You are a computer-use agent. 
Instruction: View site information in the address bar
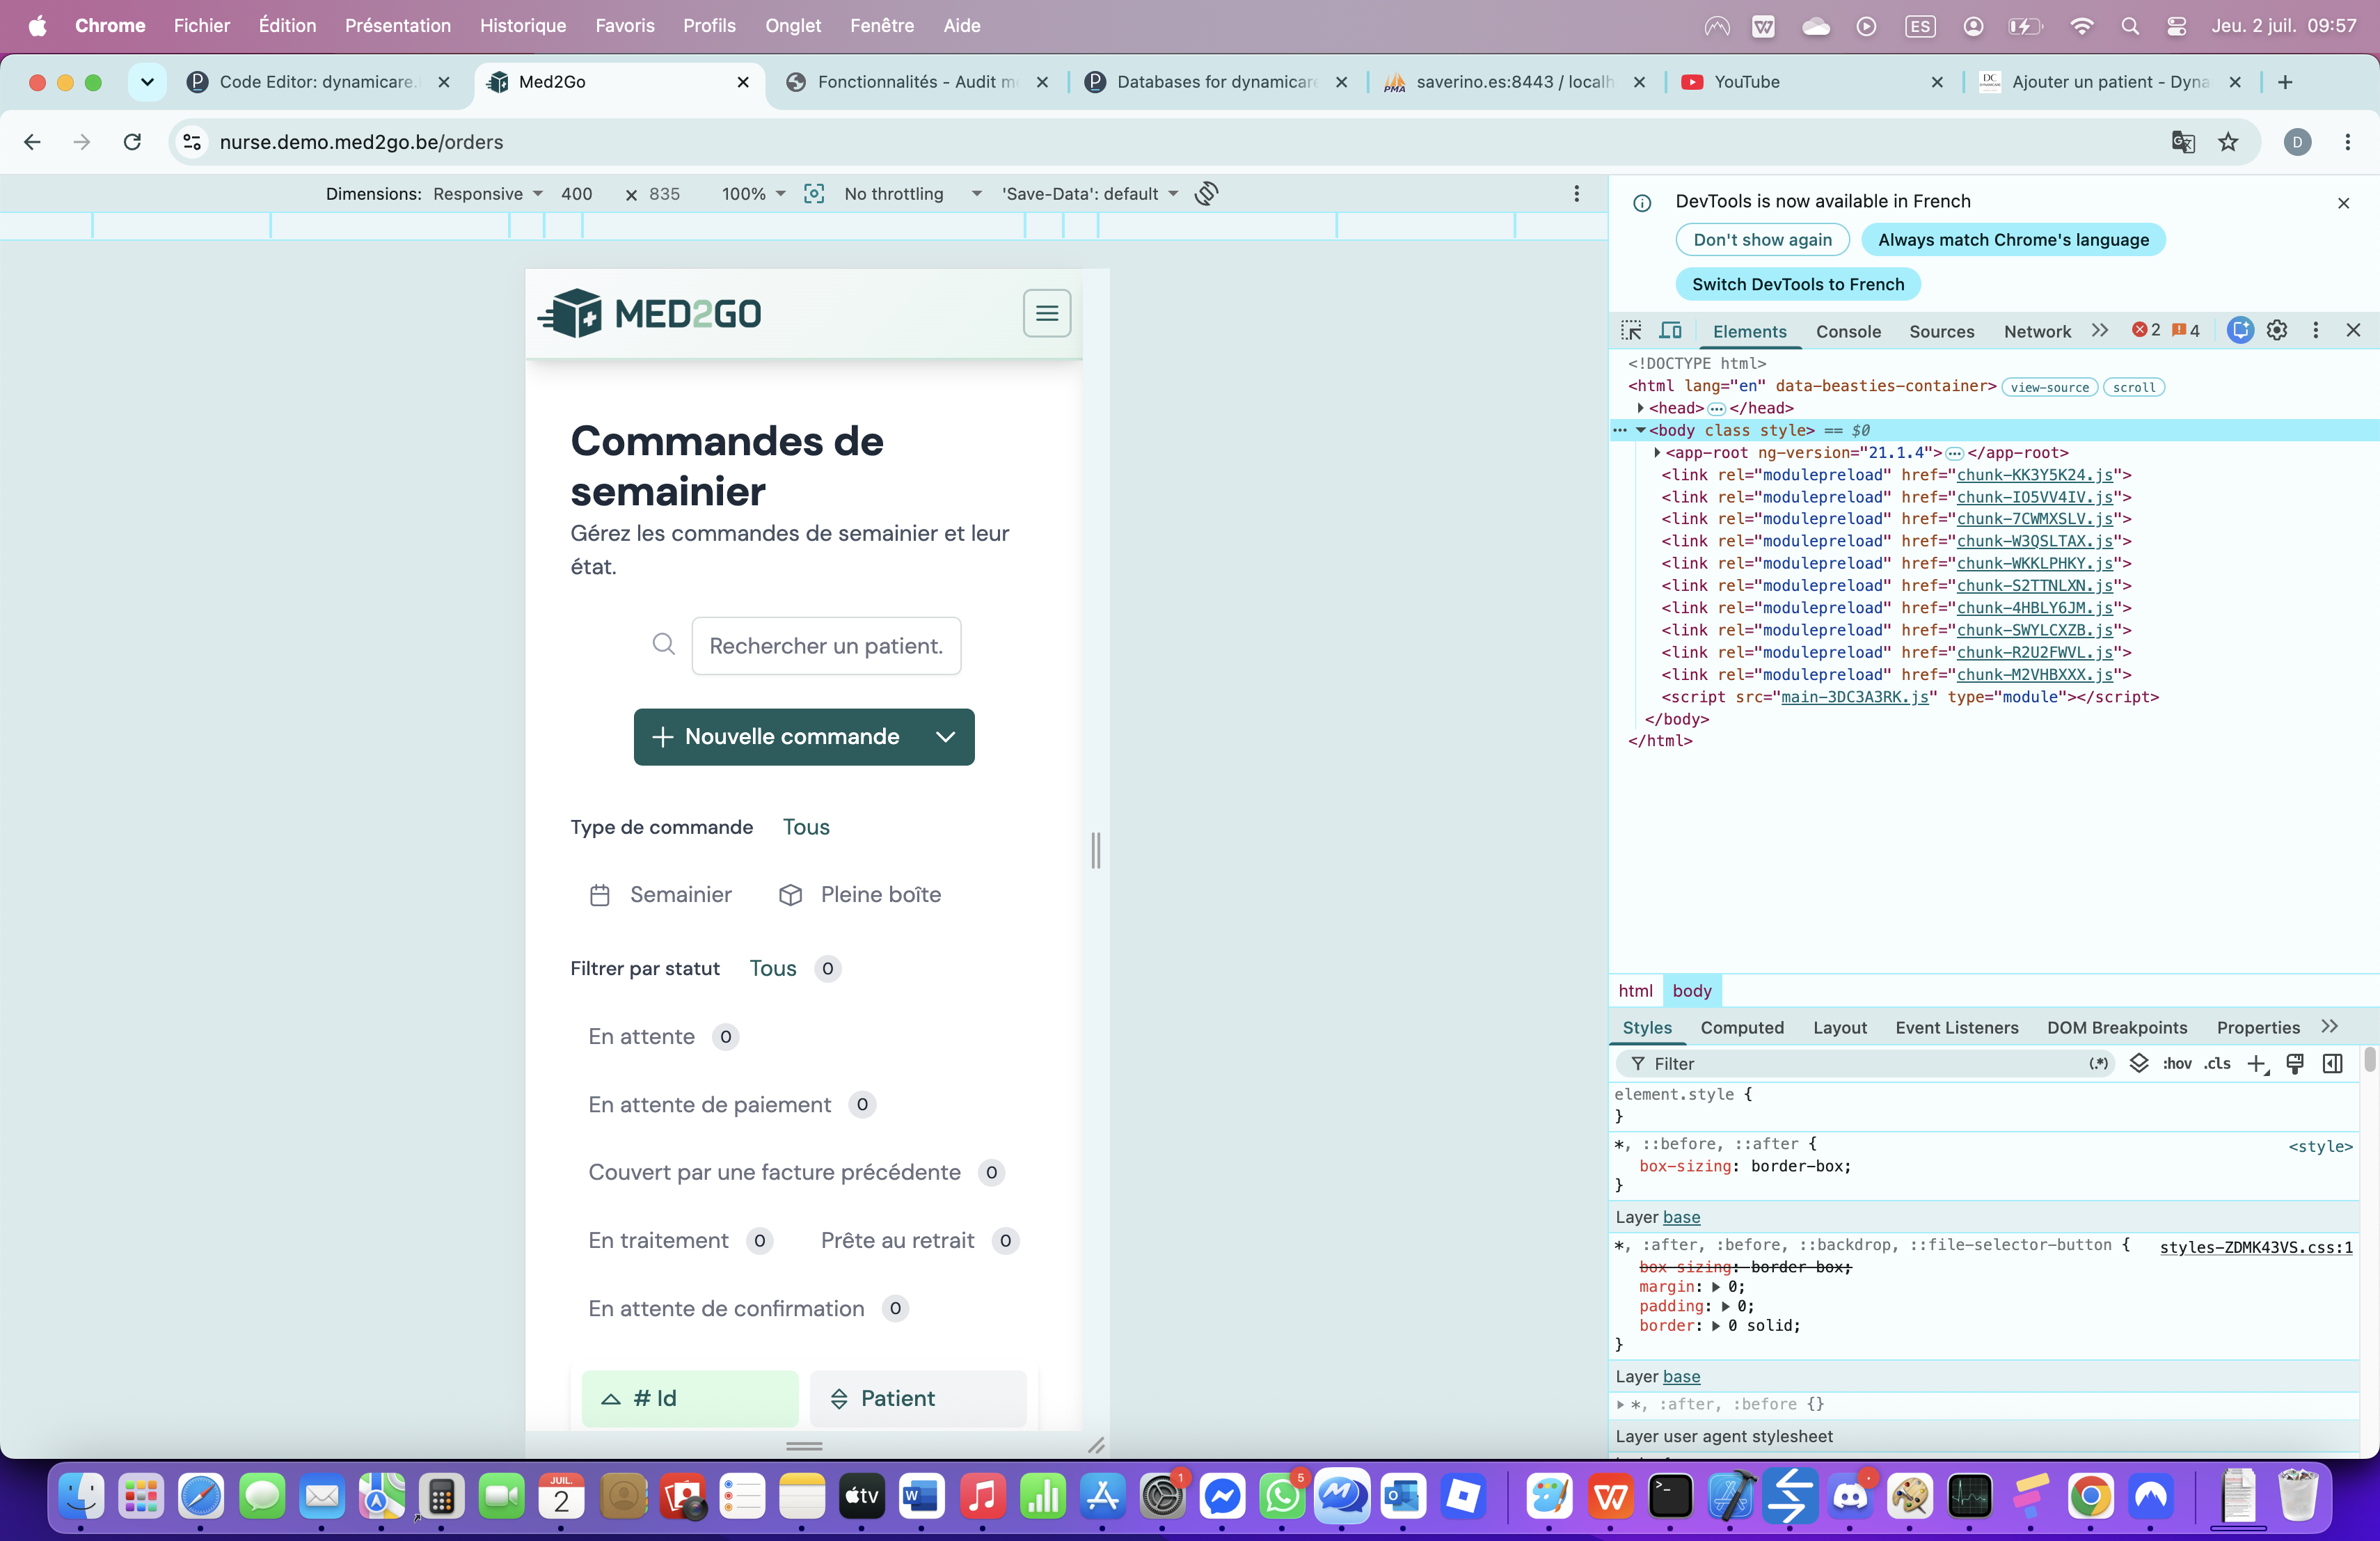click(192, 142)
